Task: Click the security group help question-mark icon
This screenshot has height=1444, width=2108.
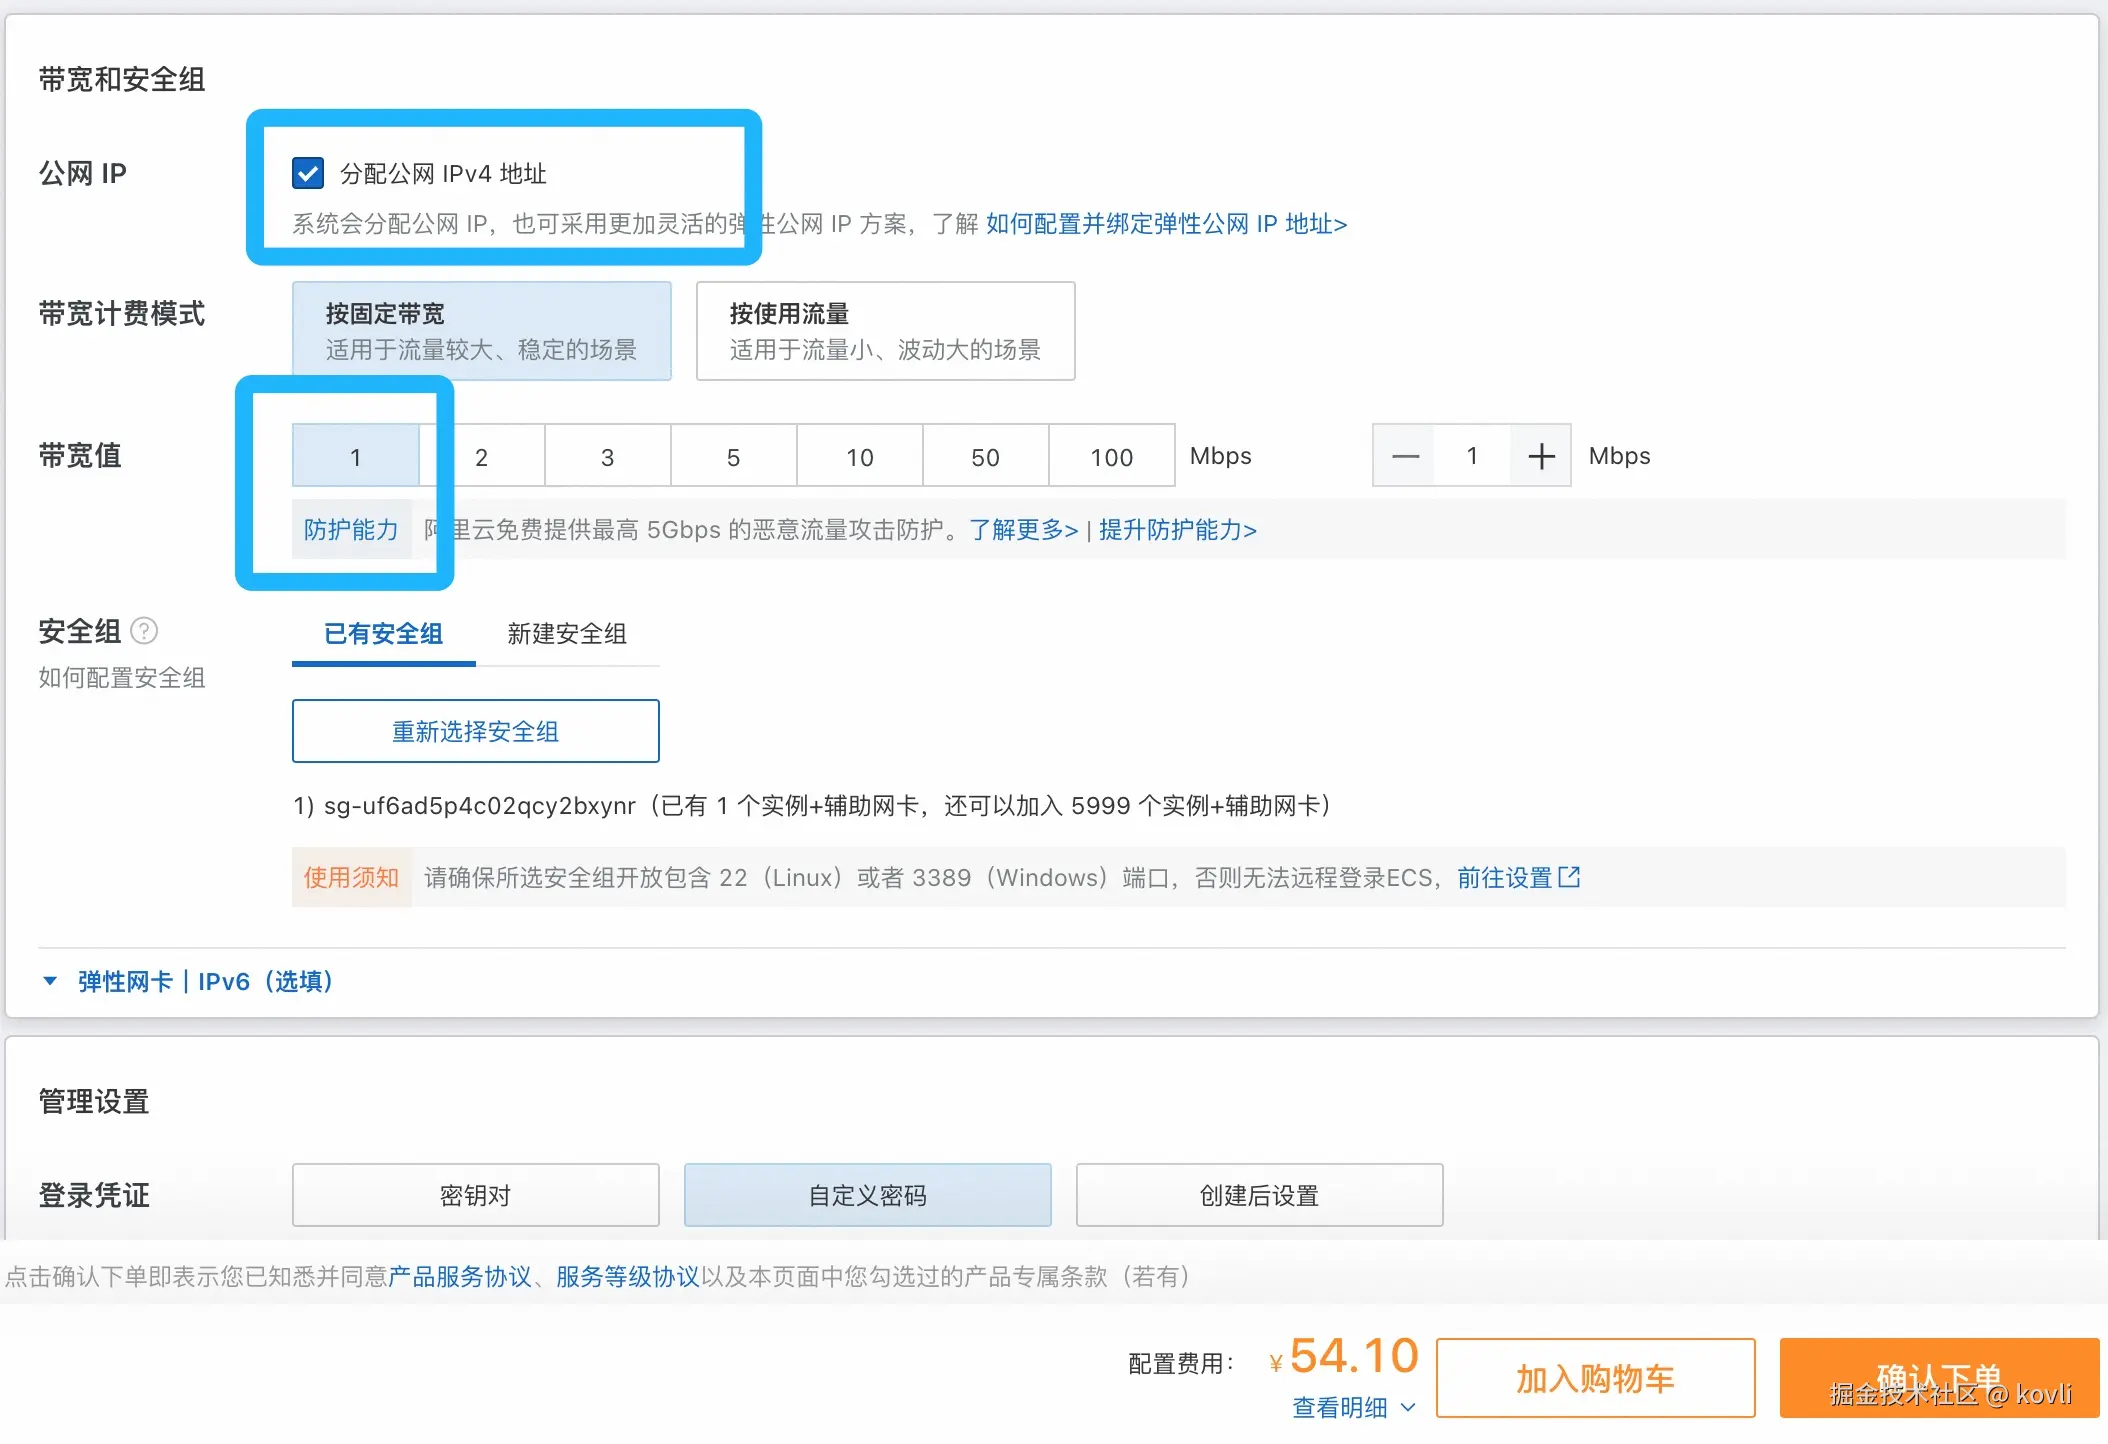Action: tap(144, 631)
